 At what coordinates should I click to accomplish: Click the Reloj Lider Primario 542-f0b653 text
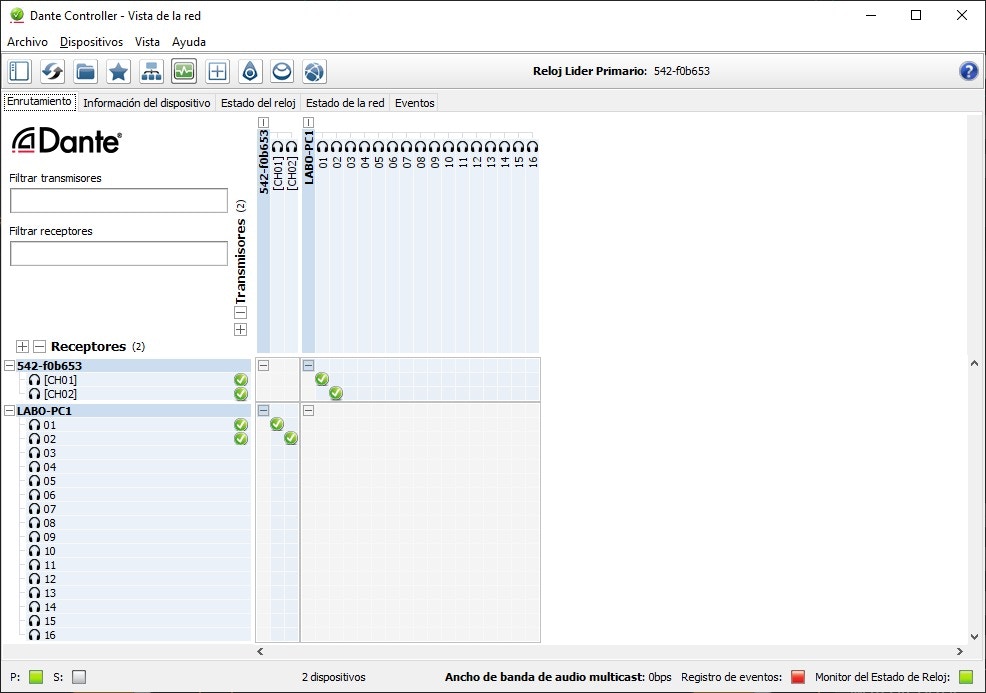621,71
